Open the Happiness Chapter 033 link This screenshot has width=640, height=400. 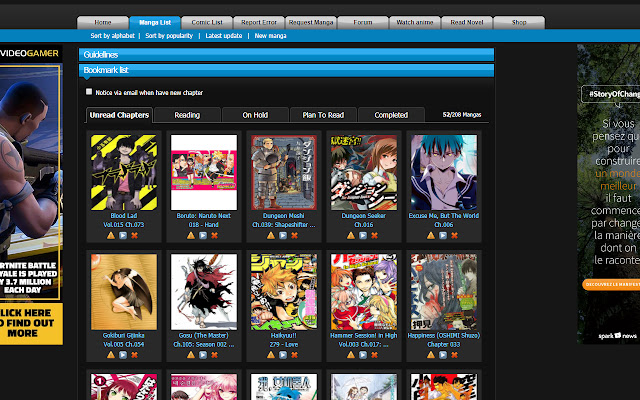(444, 344)
